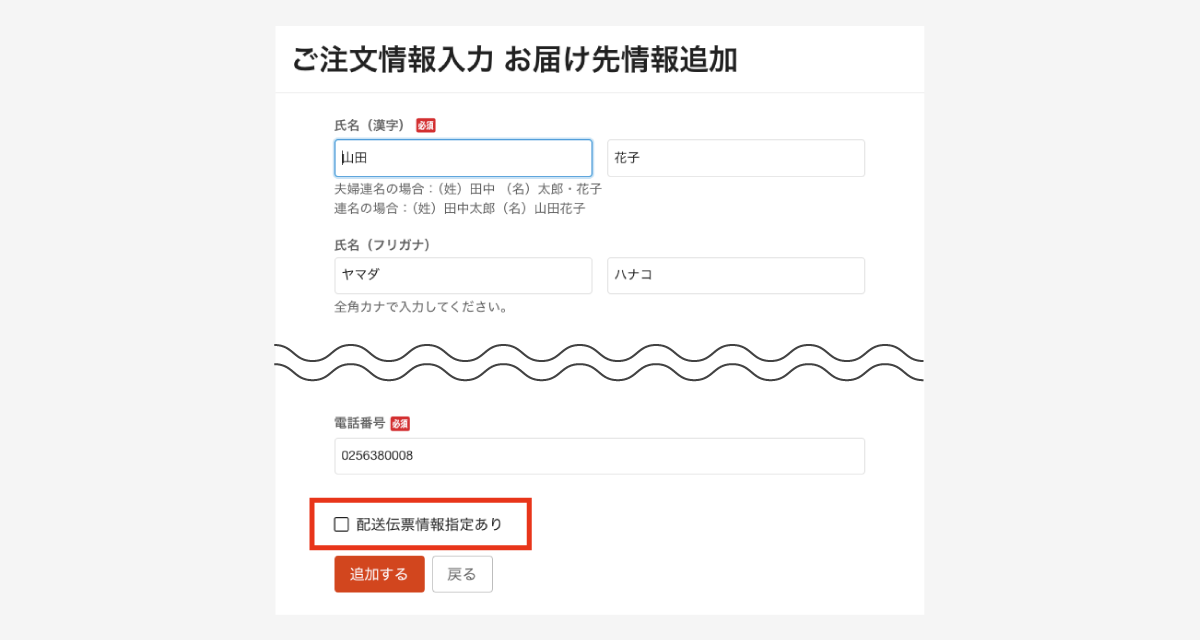1200x640 pixels.
Task: Click the 電話番号 field label
Action: [359, 423]
